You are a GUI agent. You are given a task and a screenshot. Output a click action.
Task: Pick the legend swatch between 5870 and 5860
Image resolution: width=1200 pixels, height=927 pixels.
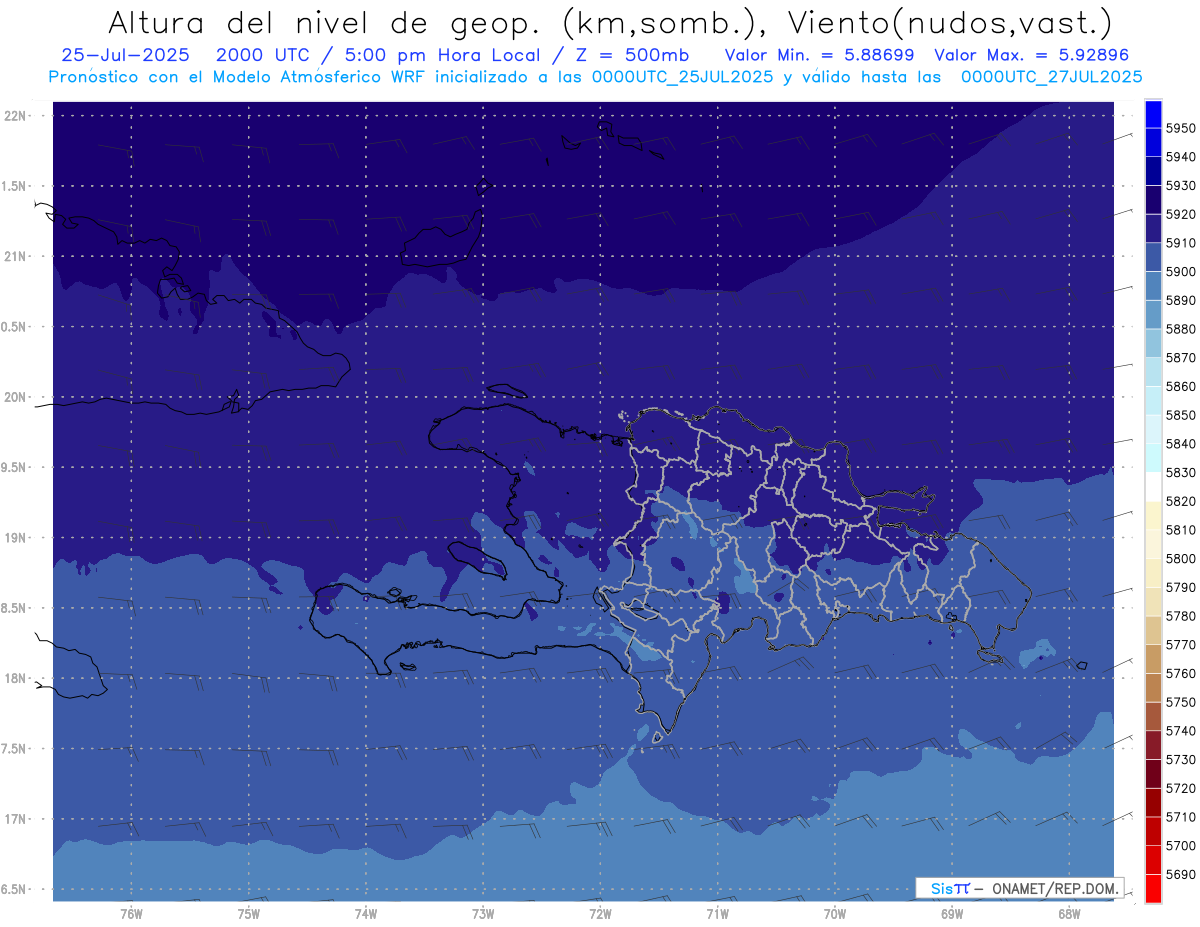click(x=1153, y=371)
